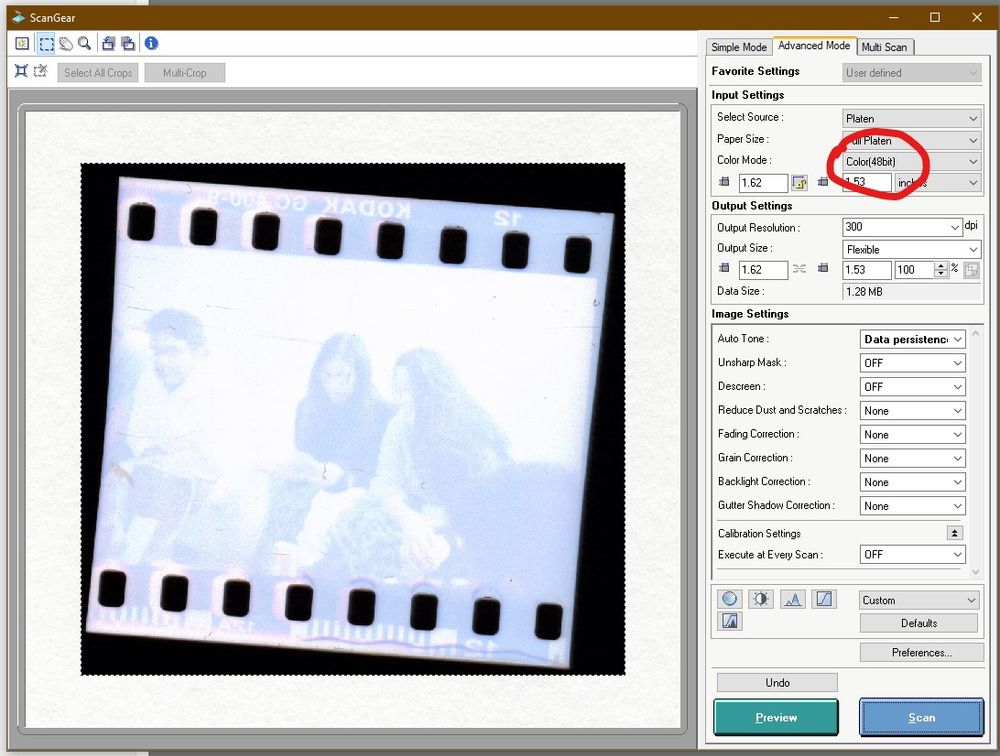Select the Zoom magnifier tool
The image size is (1000, 756).
84,43
